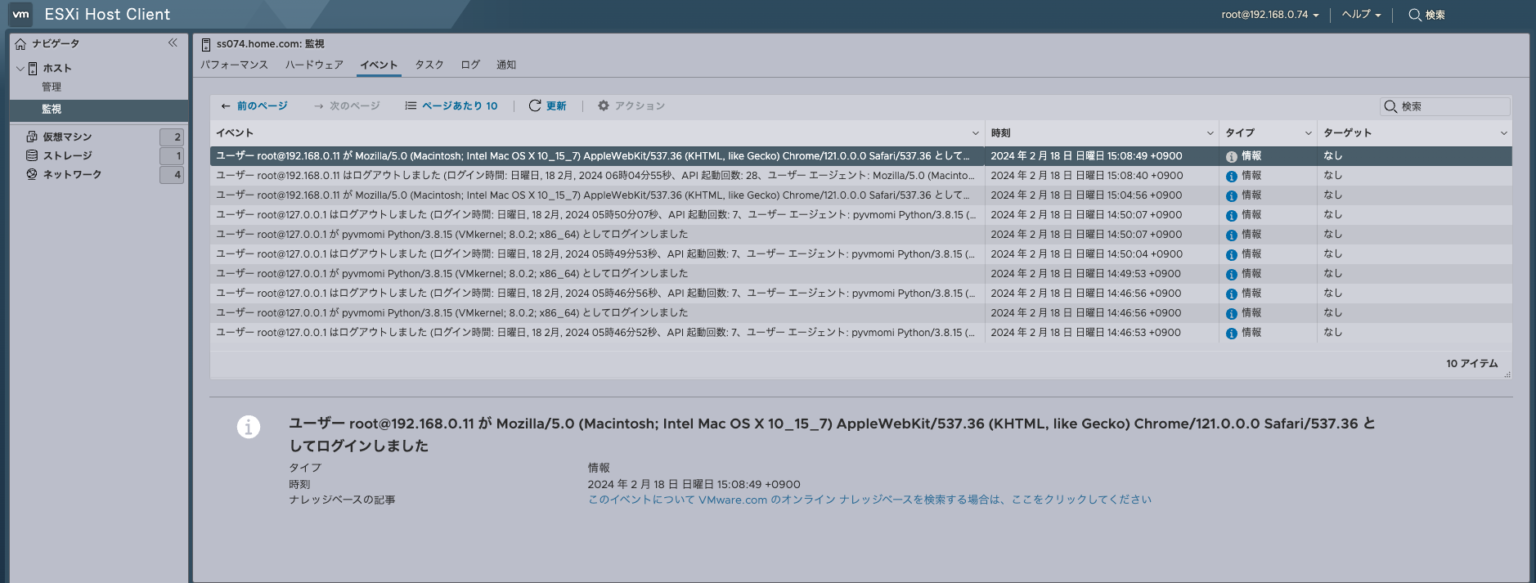Click info icon on 15:04:56 event row
1536x583 pixels.
pos(1231,196)
